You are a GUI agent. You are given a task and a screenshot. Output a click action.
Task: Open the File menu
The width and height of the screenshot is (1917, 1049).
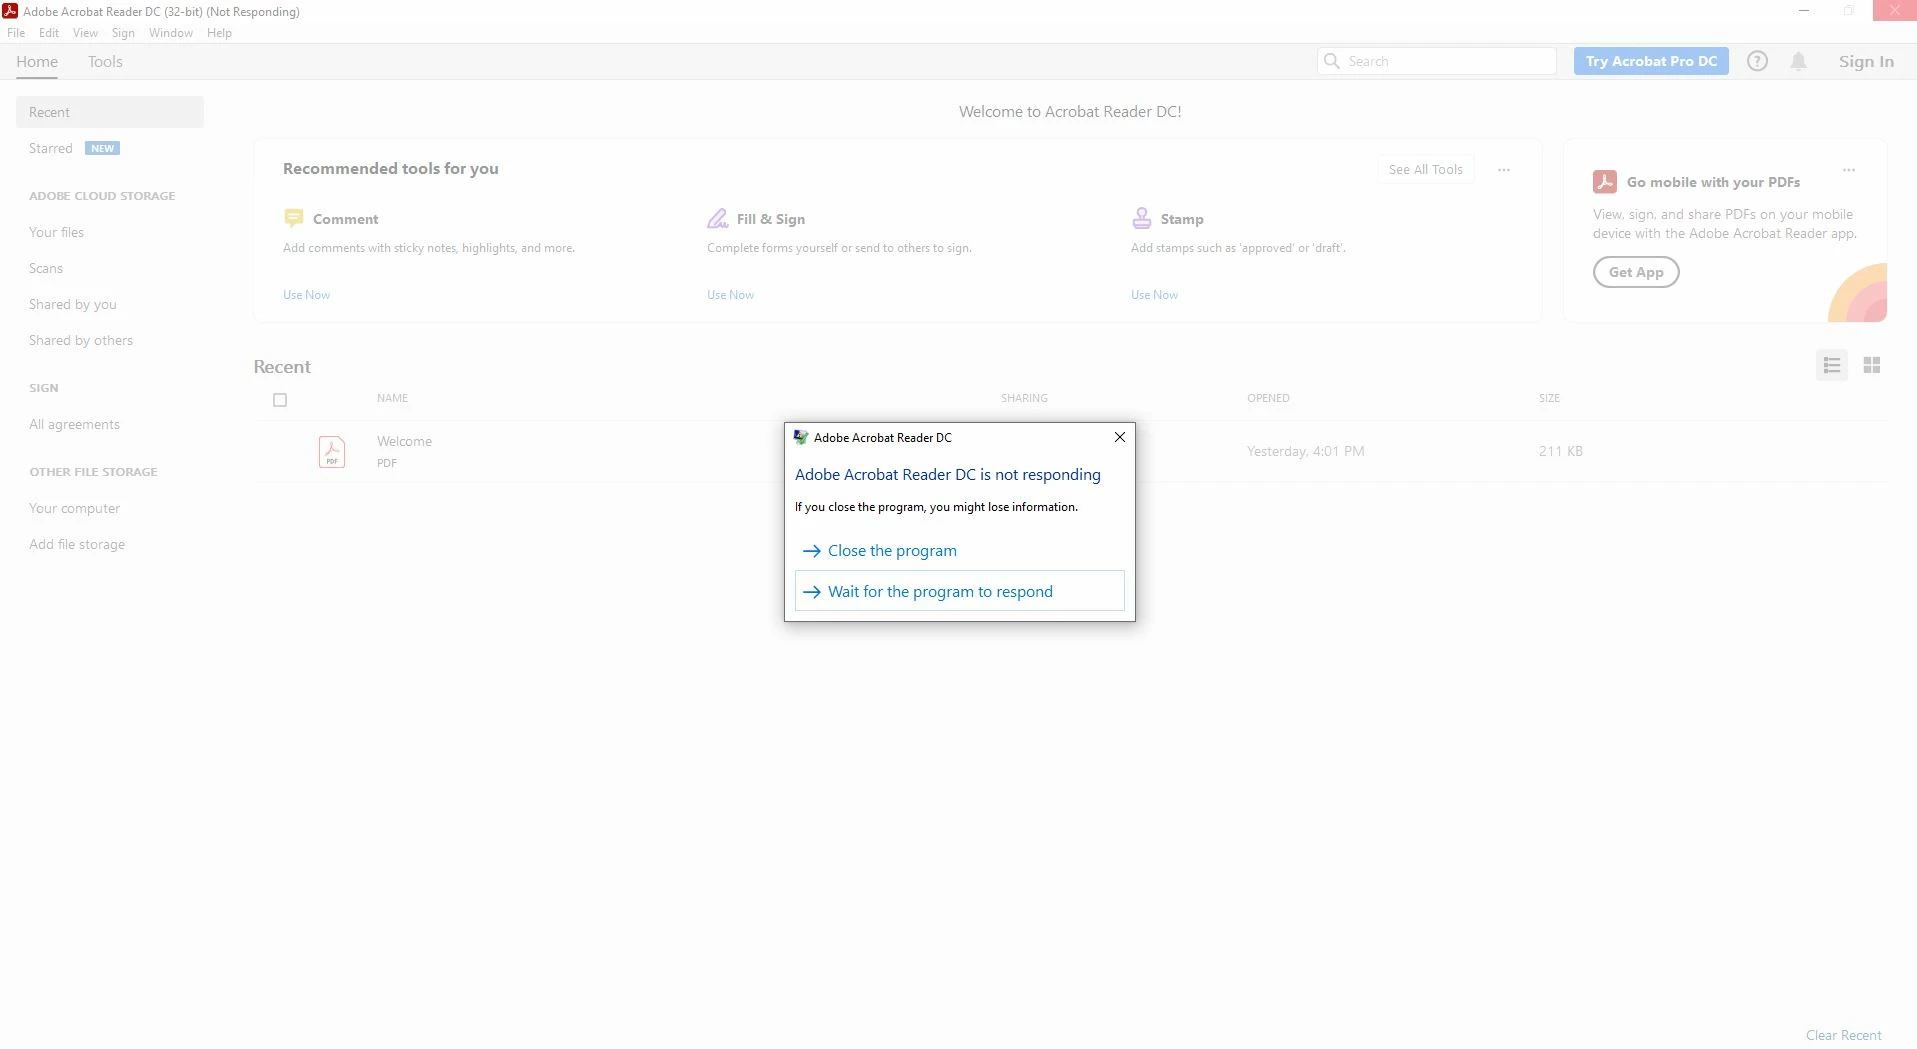(16, 33)
